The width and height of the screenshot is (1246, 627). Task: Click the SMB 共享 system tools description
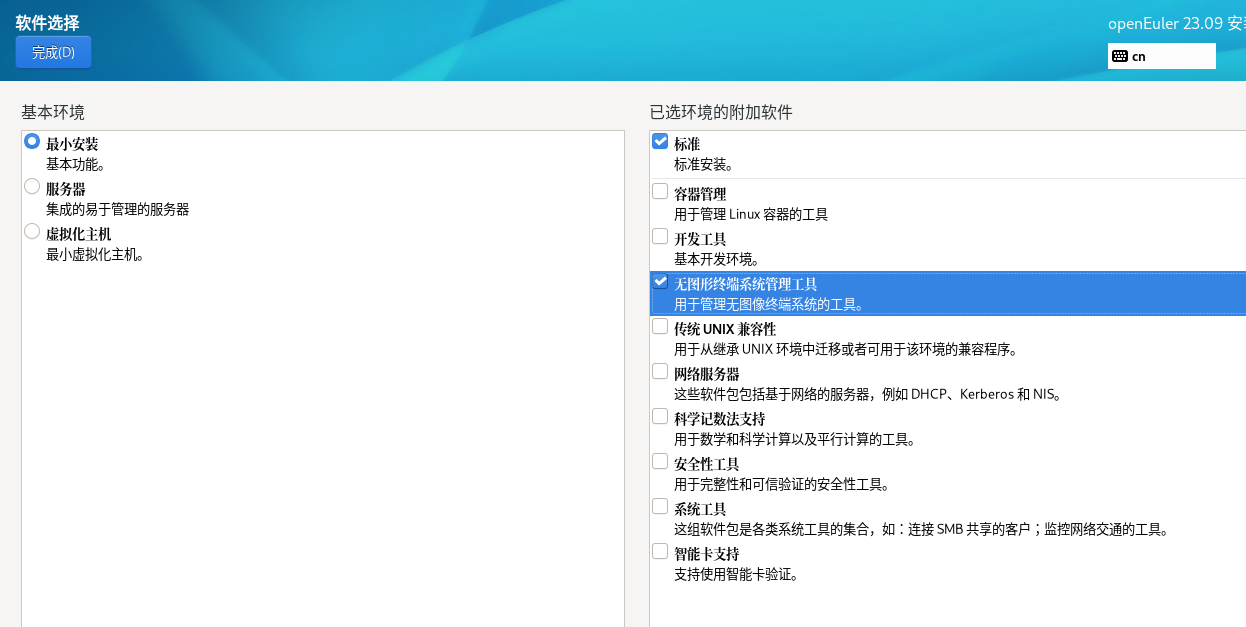coord(922,529)
